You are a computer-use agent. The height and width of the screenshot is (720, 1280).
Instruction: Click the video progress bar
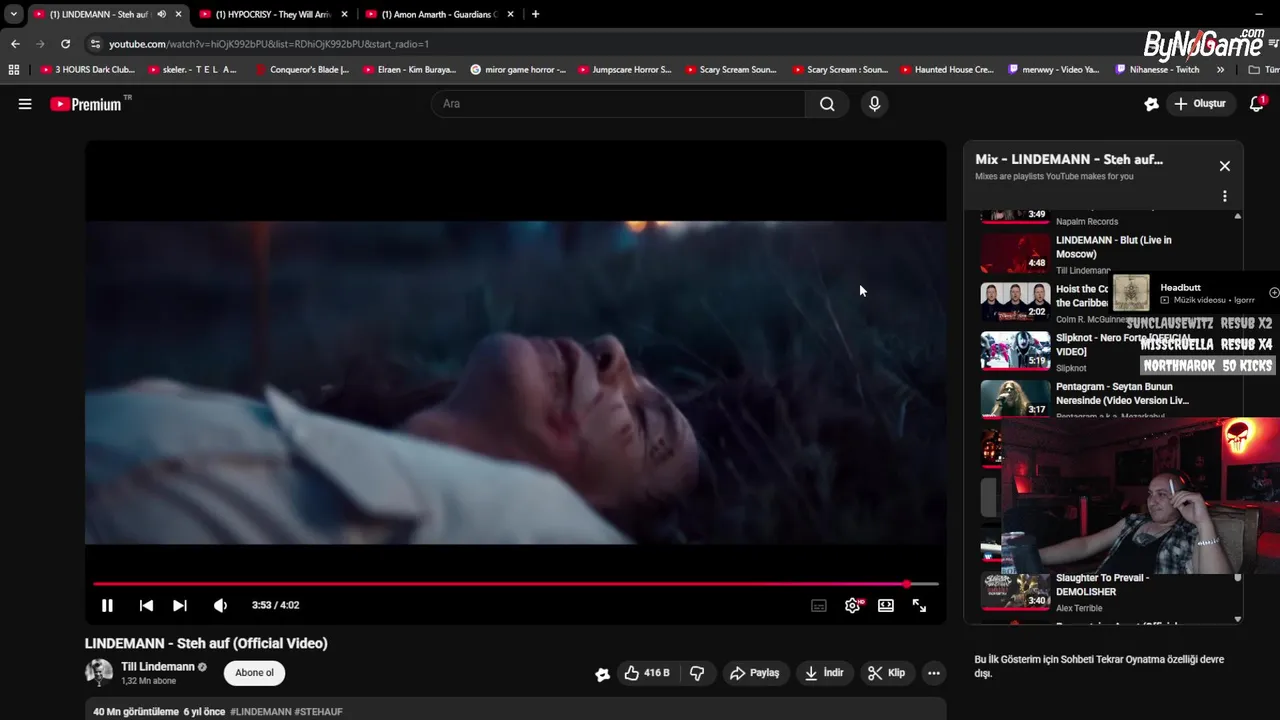(516, 584)
